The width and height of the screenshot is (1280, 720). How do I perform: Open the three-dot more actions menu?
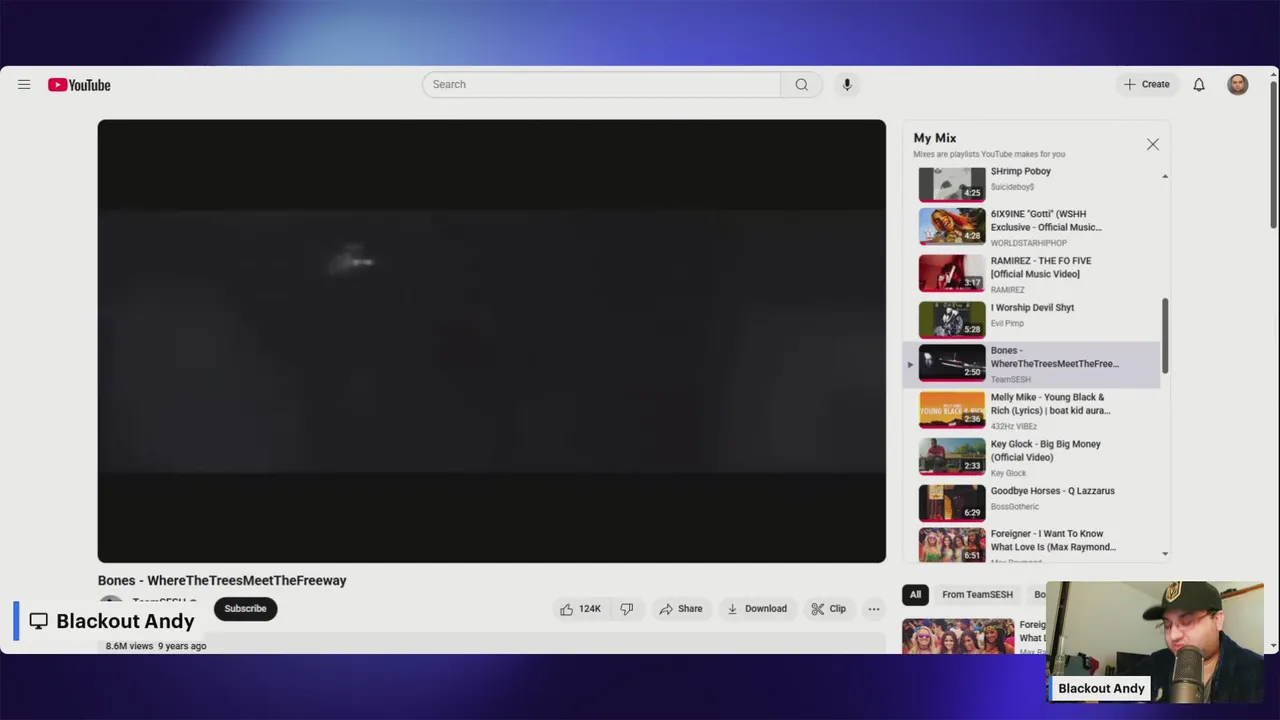(x=874, y=609)
